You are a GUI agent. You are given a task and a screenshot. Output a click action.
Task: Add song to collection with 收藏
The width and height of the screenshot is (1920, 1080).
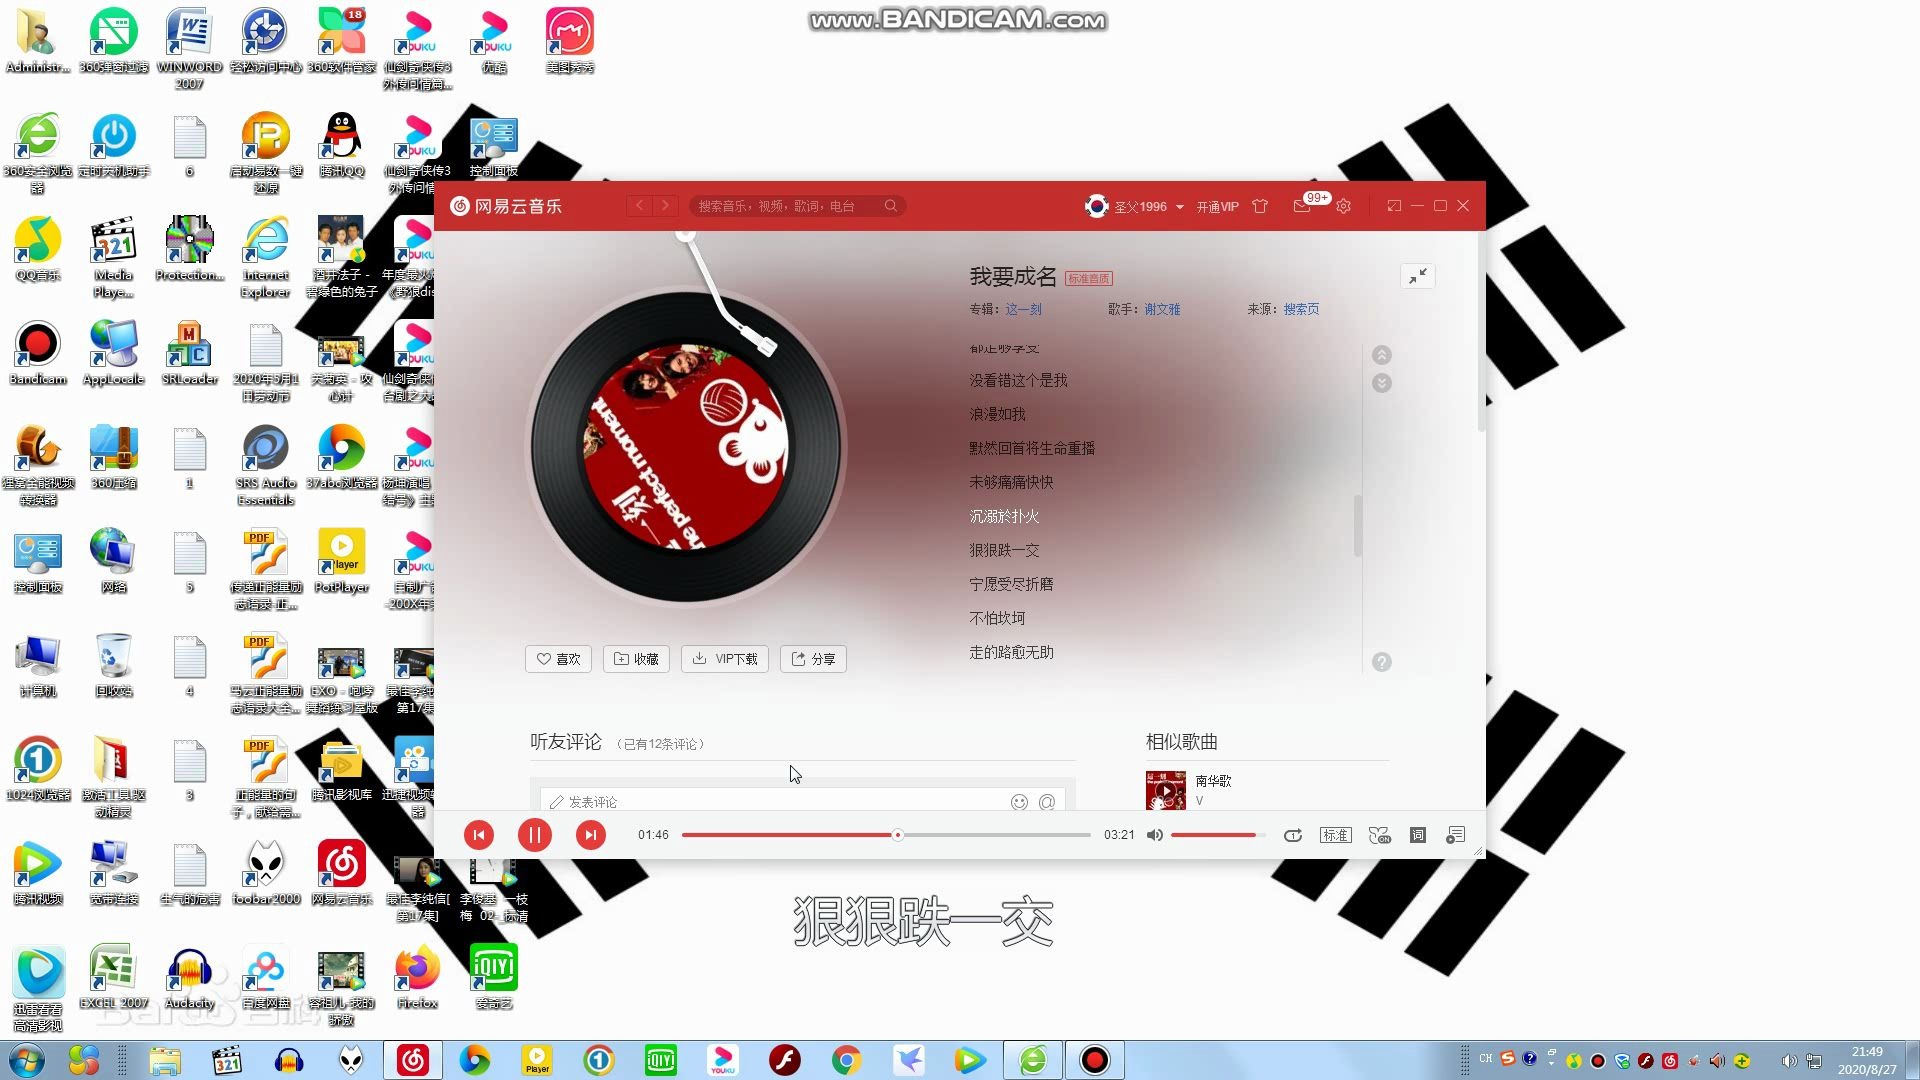pyautogui.click(x=636, y=659)
